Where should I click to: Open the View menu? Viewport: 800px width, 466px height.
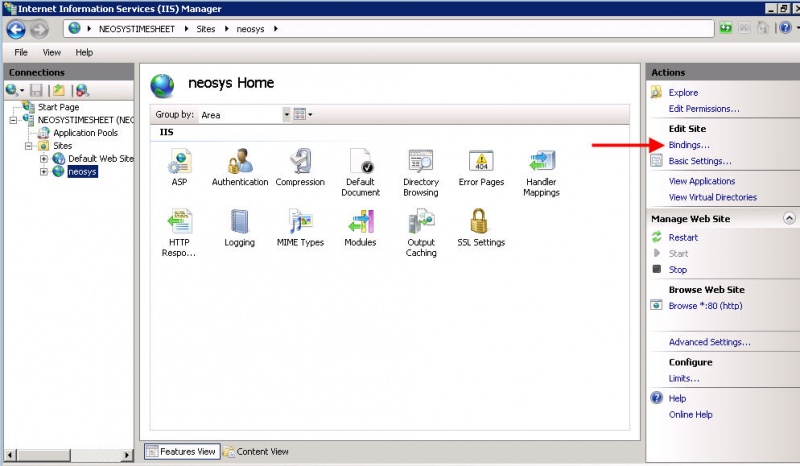click(52, 52)
